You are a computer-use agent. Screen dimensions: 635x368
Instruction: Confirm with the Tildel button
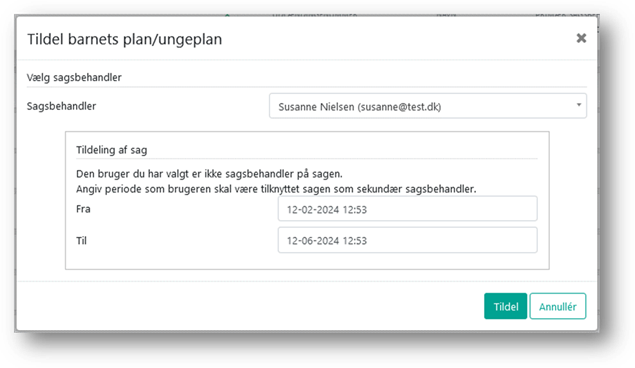click(505, 306)
